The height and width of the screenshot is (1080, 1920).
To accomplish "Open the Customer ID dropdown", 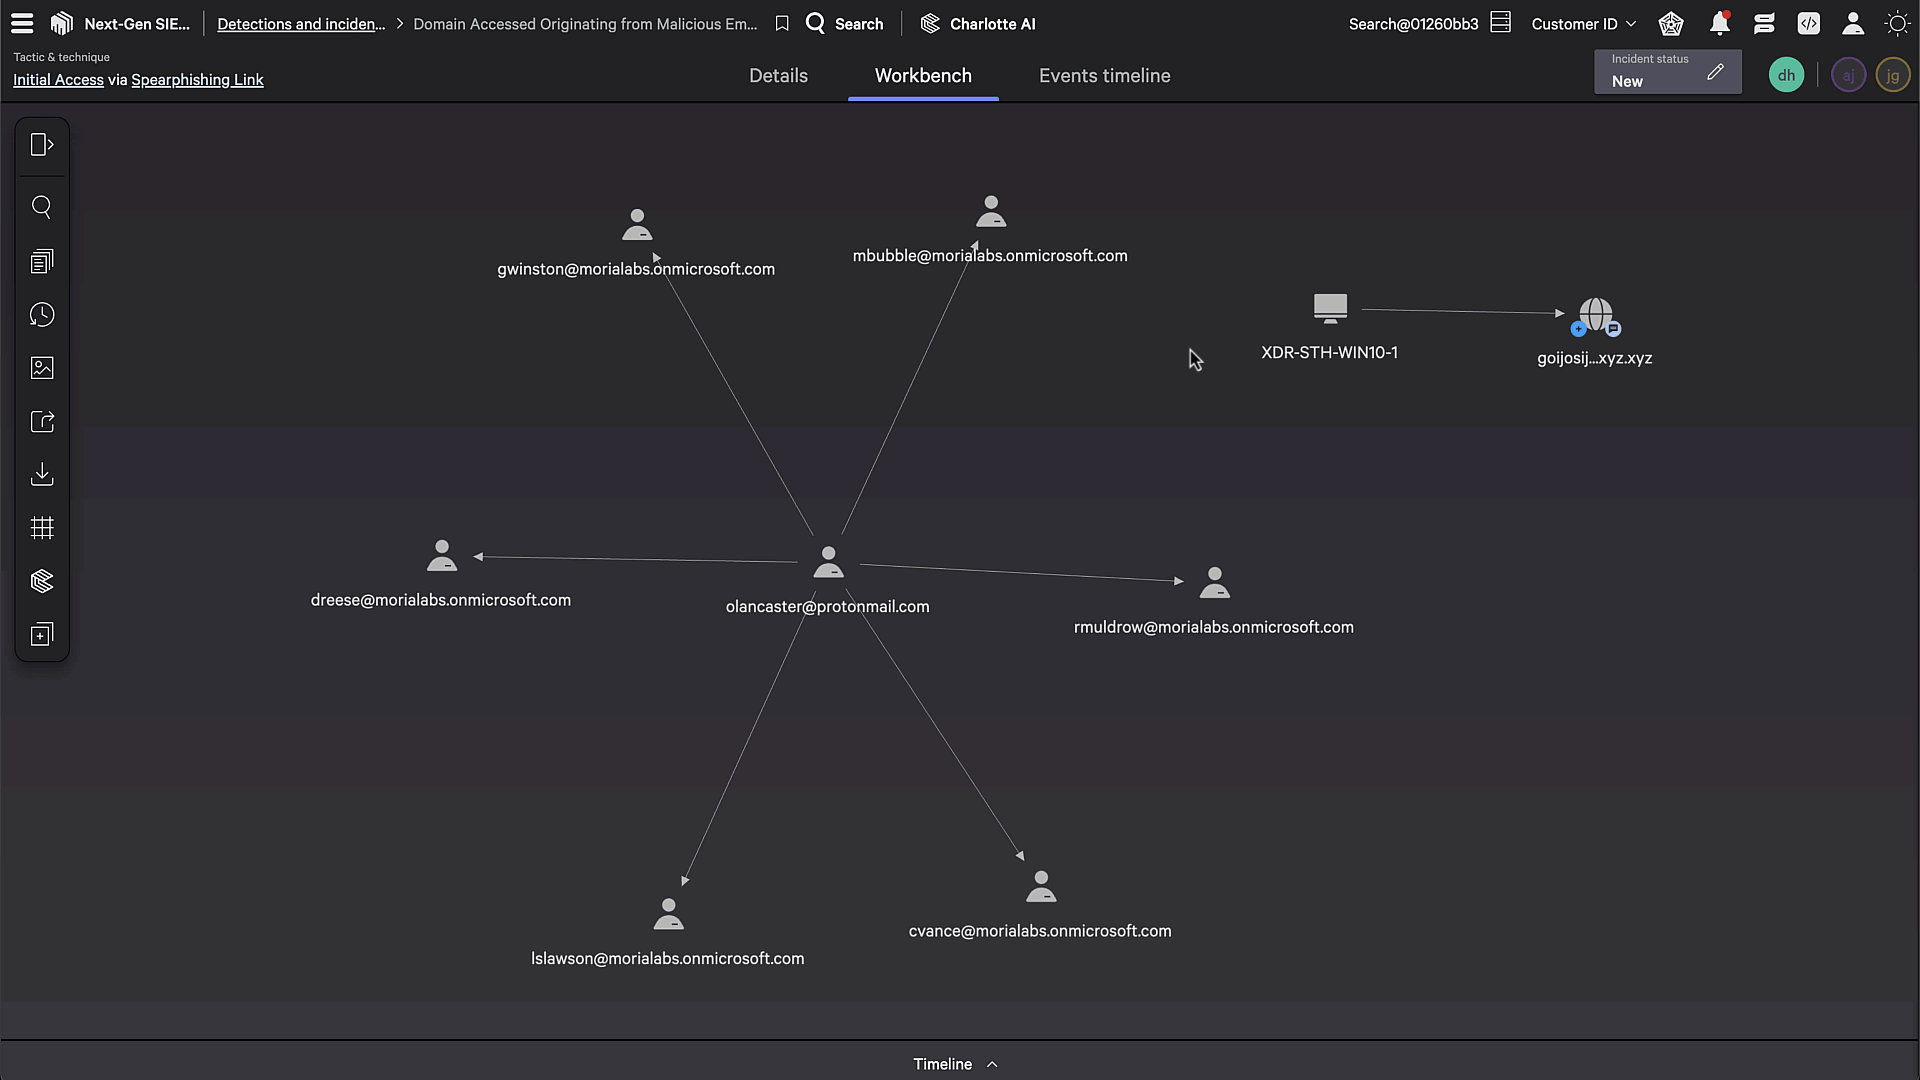I will tap(1583, 23).
